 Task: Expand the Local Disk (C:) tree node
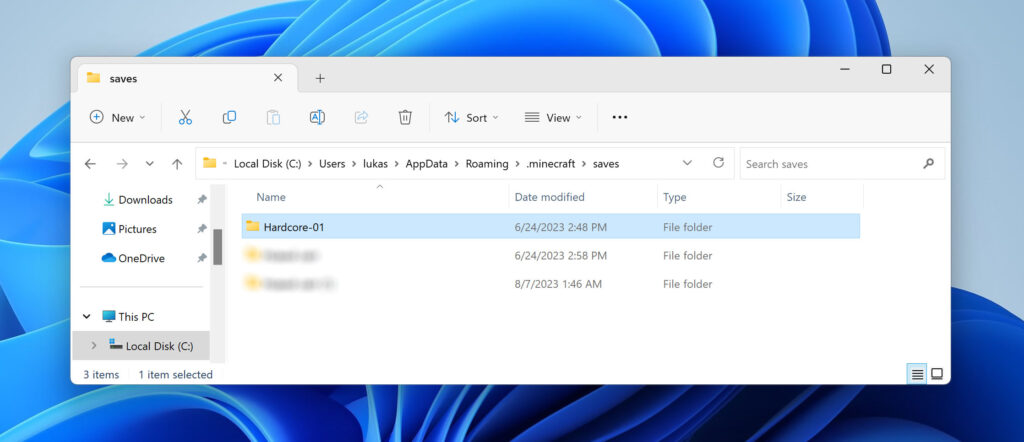(94, 346)
